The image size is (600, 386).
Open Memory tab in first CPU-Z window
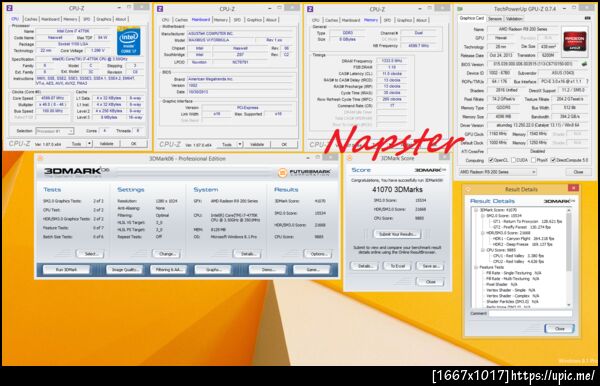pos(70,19)
